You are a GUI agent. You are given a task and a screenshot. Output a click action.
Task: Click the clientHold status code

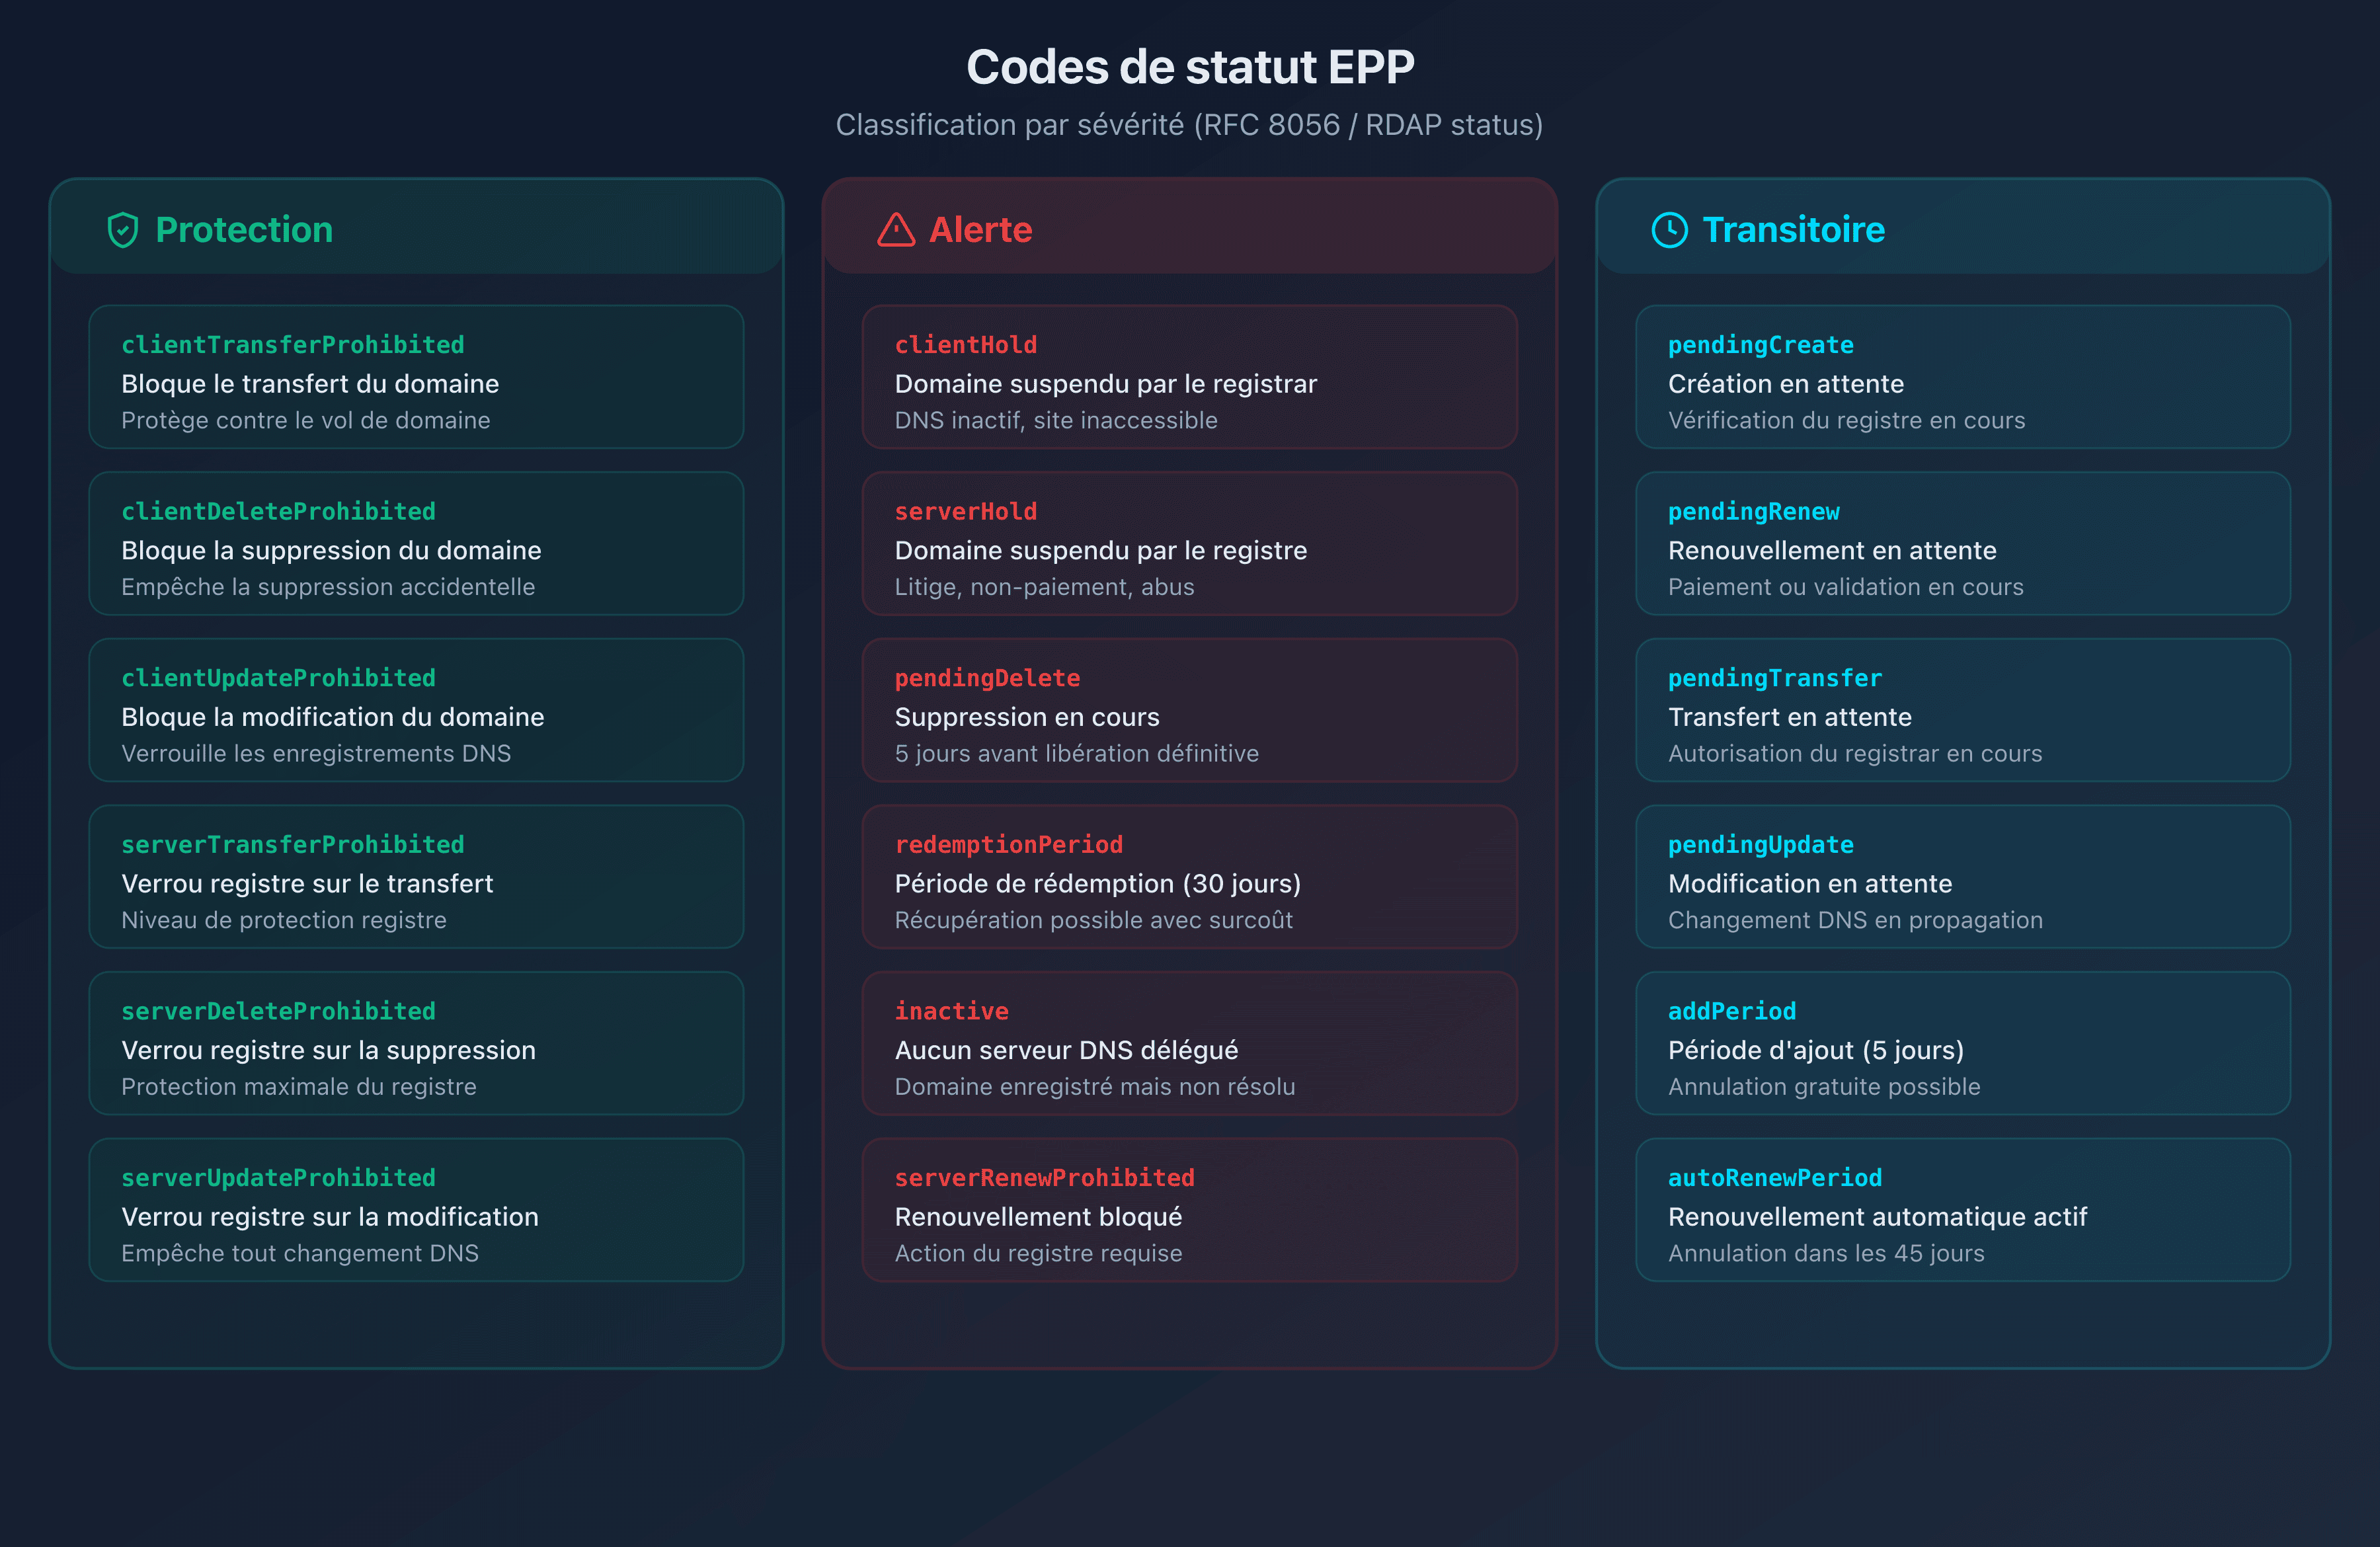pyautogui.click(x=966, y=345)
